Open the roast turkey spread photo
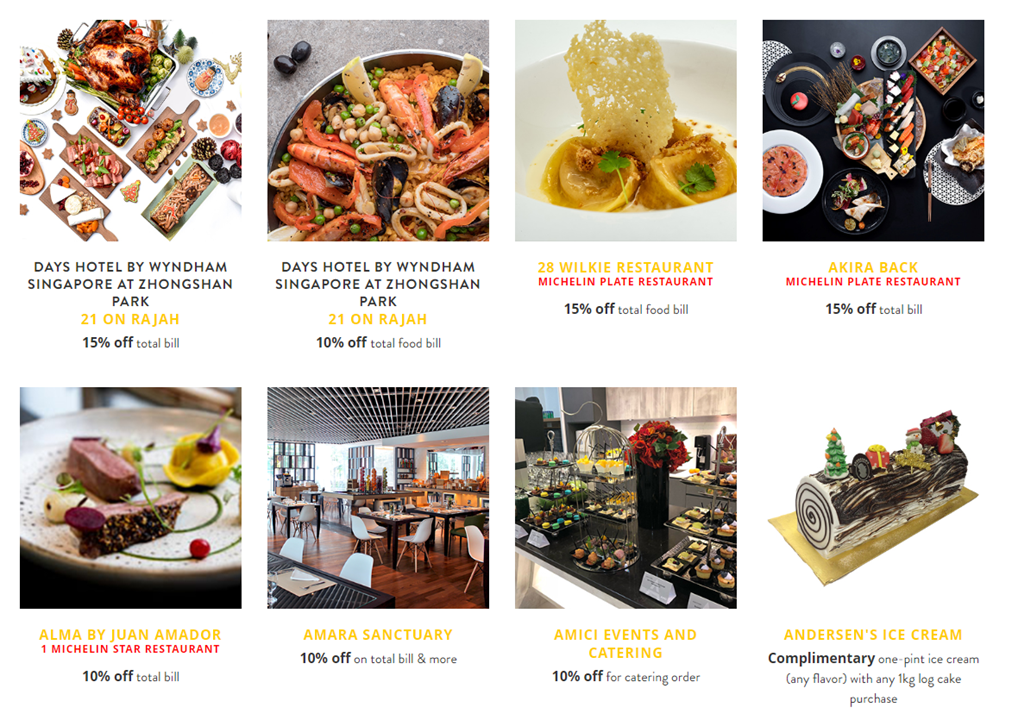1018x720 pixels. (130, 130)
